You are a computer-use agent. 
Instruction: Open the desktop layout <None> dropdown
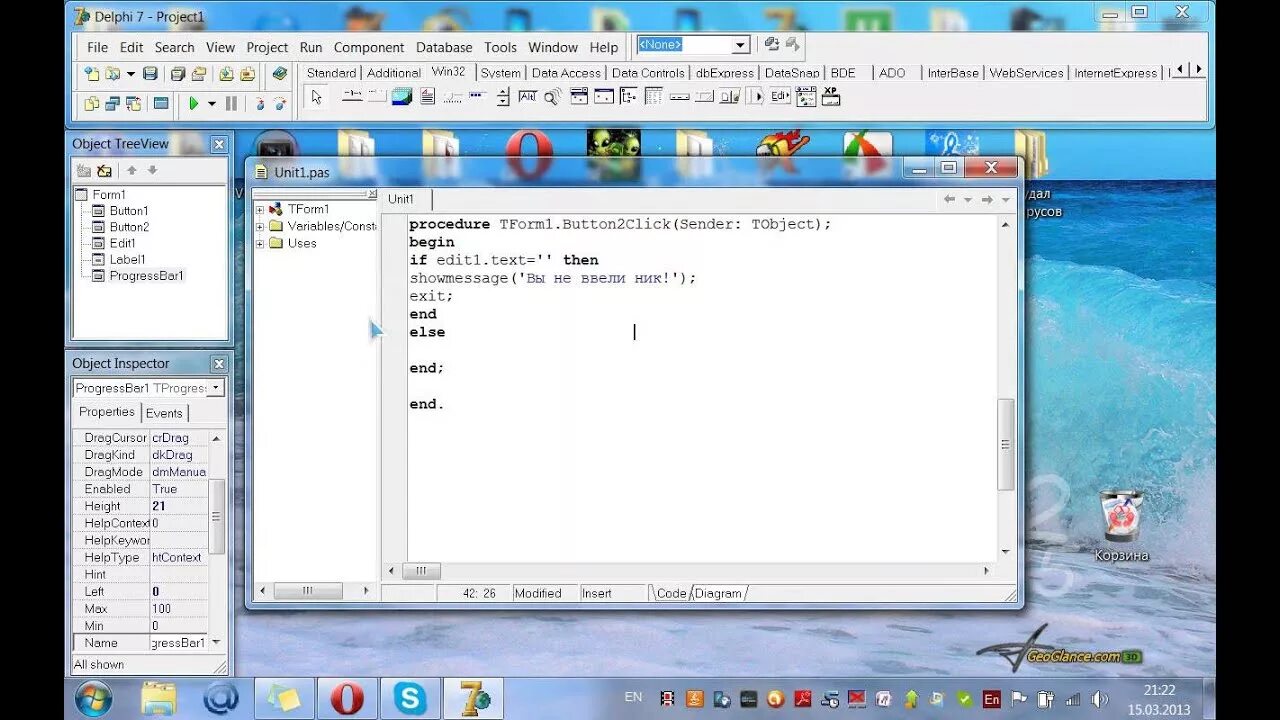tap(740, 45)
